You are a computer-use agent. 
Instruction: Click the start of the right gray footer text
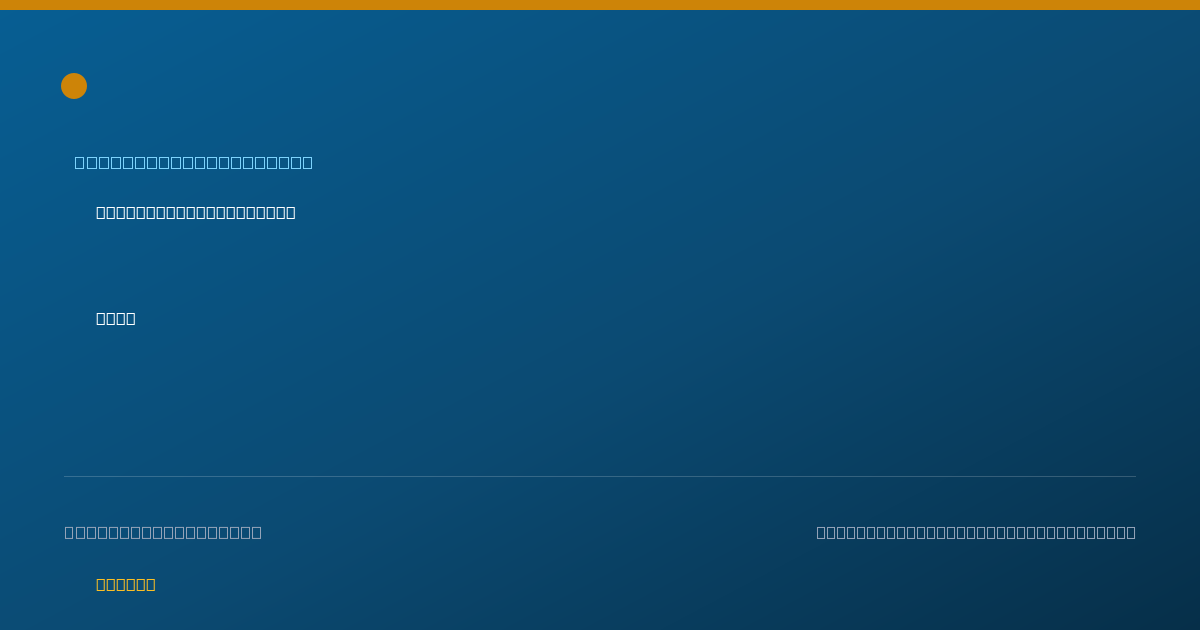tap(821, 532)
